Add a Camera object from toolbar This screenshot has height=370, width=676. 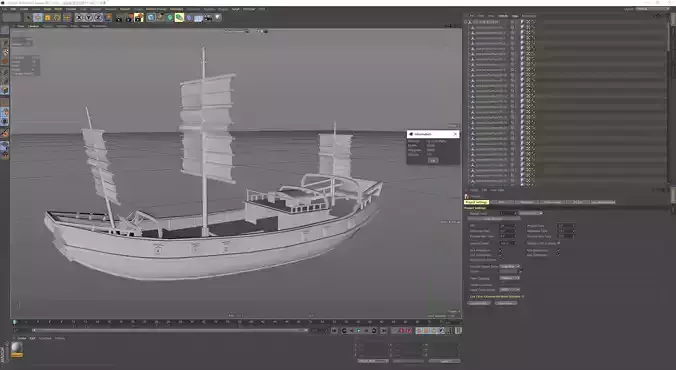click(x=208, y=18)
